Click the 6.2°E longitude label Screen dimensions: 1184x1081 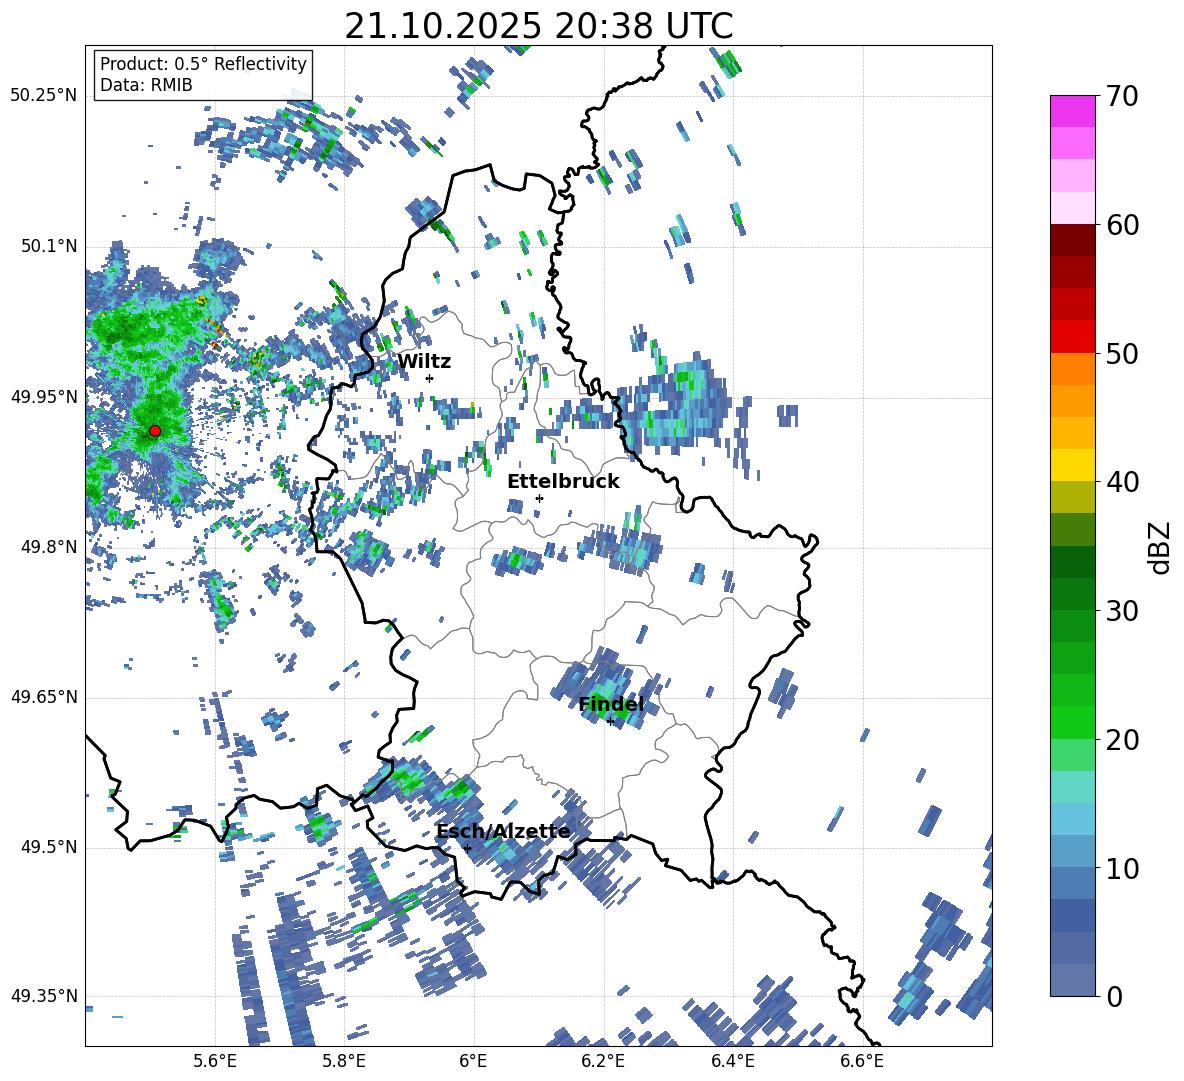coord(603,1061)
